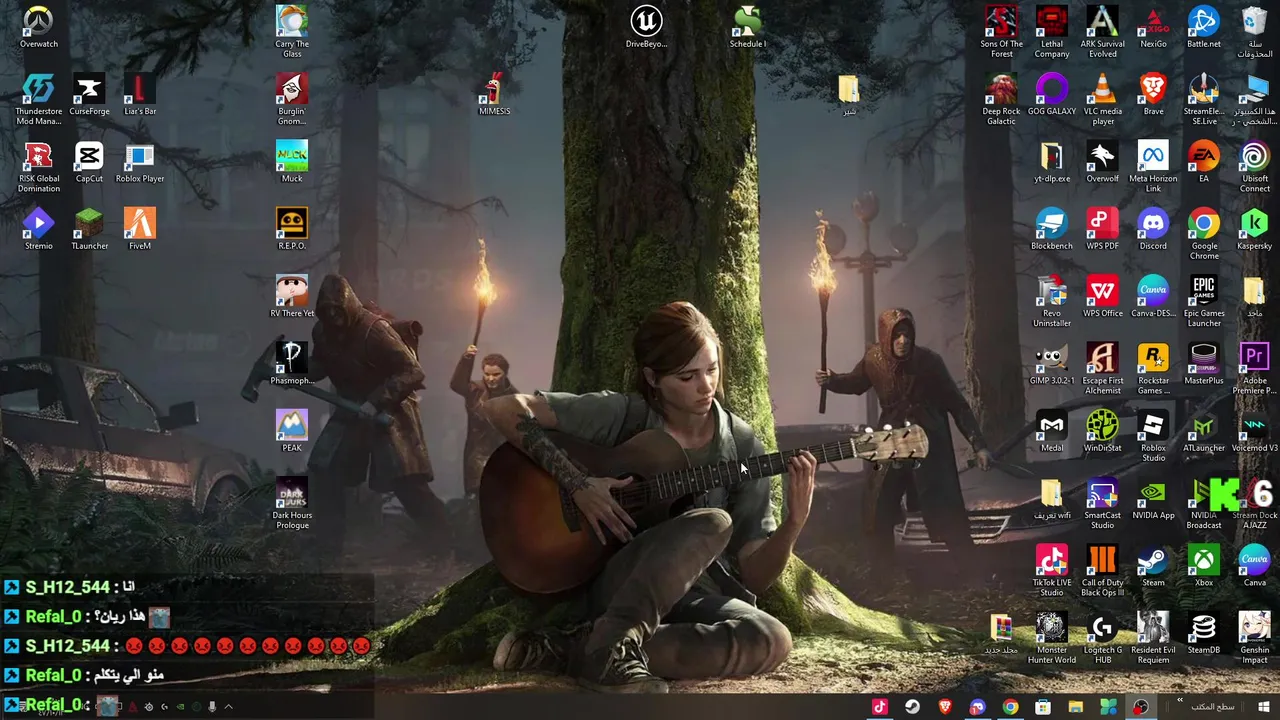Open the Stremio desktop shortcut
Image resolution: width=1280 pixels, height=720 pixels.
(x=39, y=229)
